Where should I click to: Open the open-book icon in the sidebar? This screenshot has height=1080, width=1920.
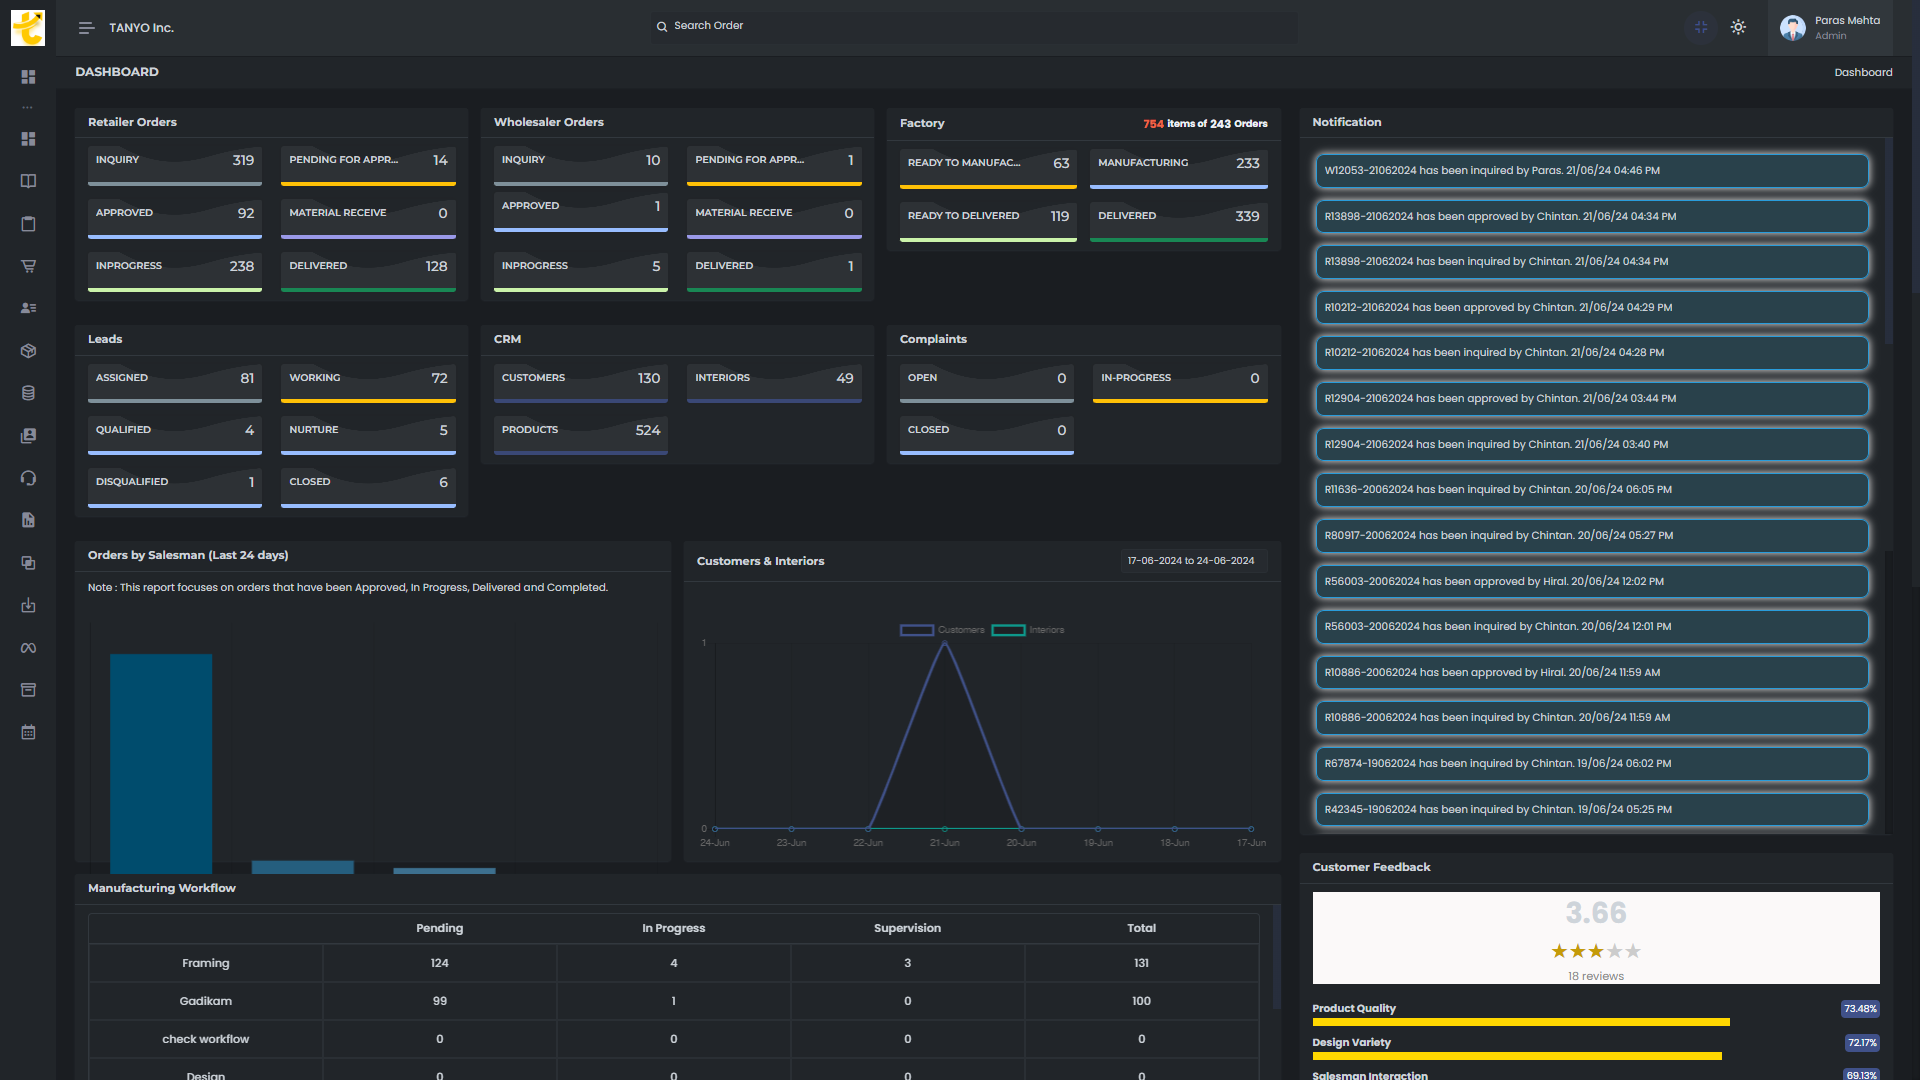point(28,181)
